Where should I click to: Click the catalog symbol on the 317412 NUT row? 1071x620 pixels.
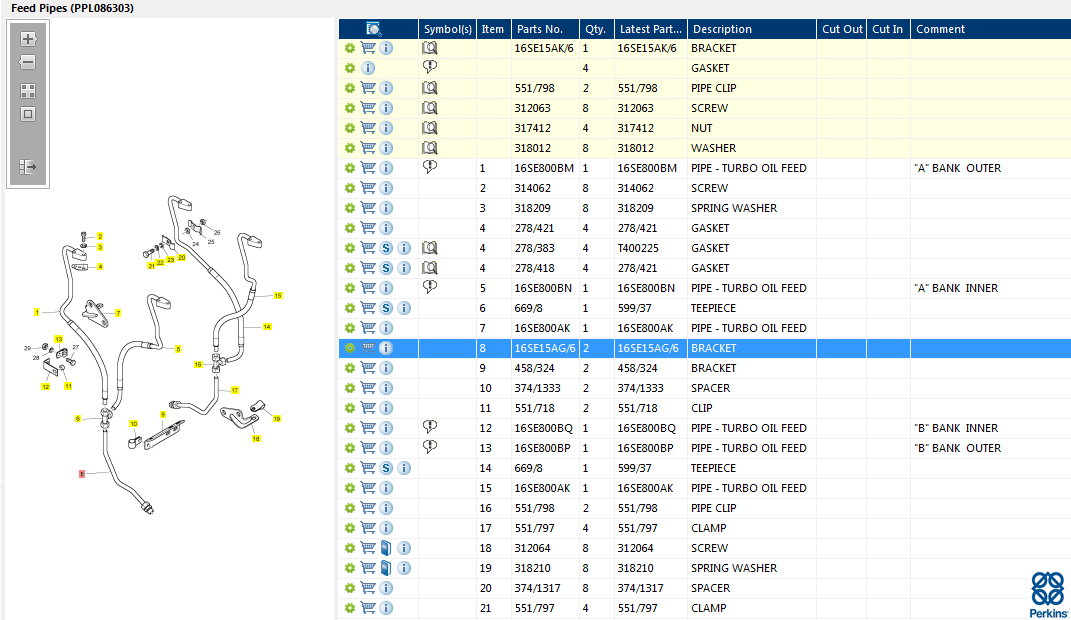430,128
